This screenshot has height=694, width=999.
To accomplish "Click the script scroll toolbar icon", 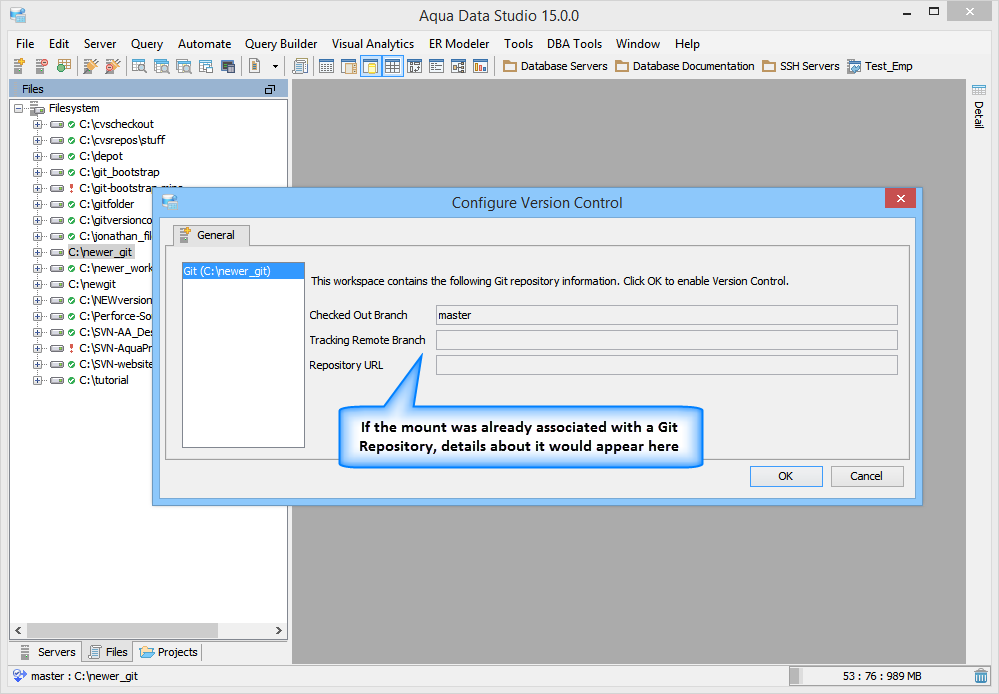I will [x=300, y=66].
